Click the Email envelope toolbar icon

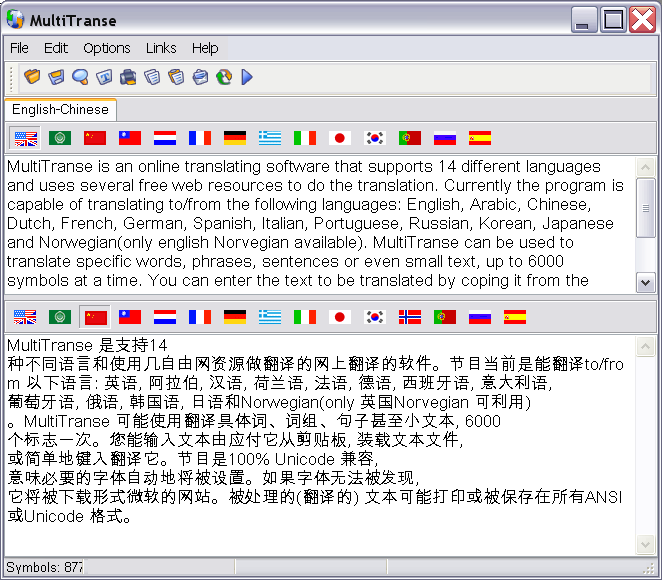tap(200, 77)
